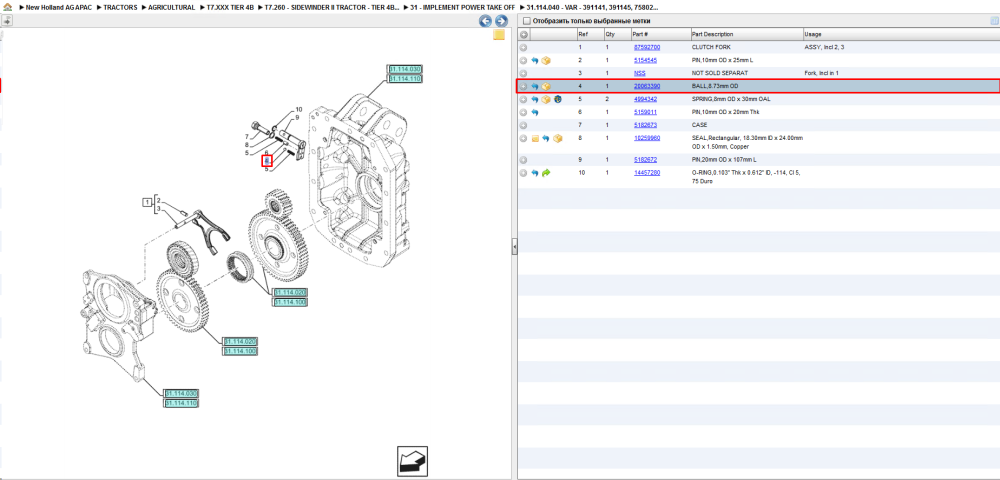Viewport: 1000px width, 480px height.
Task: Open the NSS part link
Action: tap(639, 73)
